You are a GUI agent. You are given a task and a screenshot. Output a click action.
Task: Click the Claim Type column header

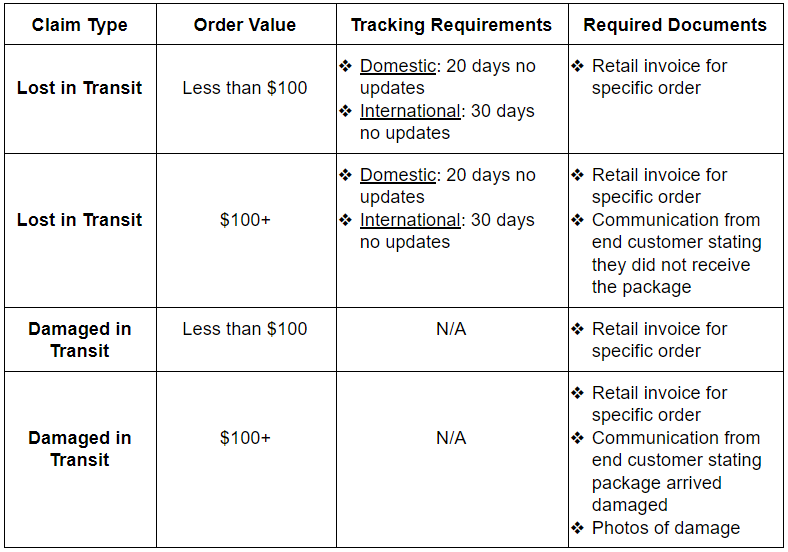pos(80,25)
